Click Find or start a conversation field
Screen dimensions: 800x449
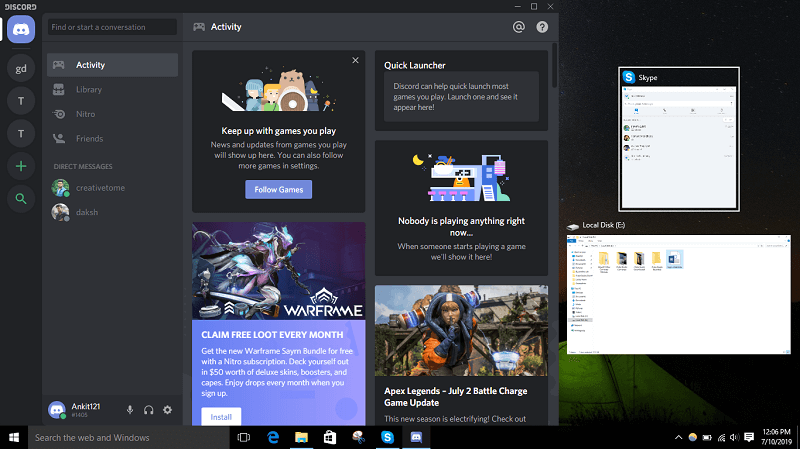tap(112, 27)
